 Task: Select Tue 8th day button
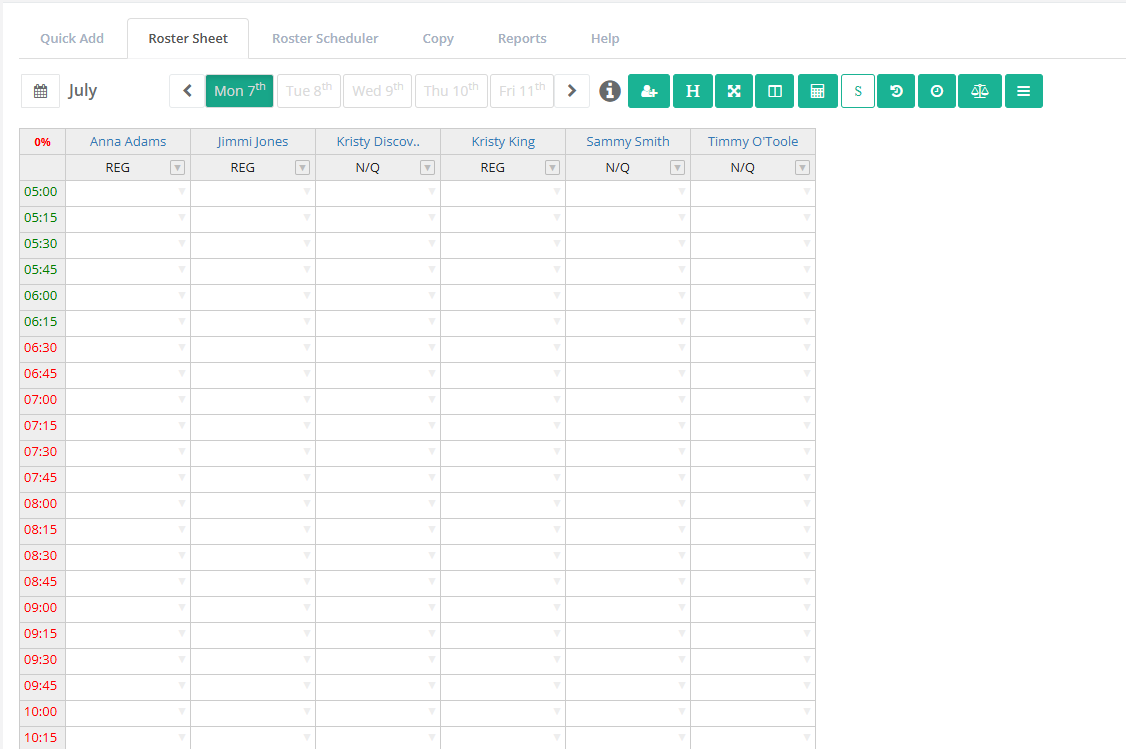tap(309, 91)
